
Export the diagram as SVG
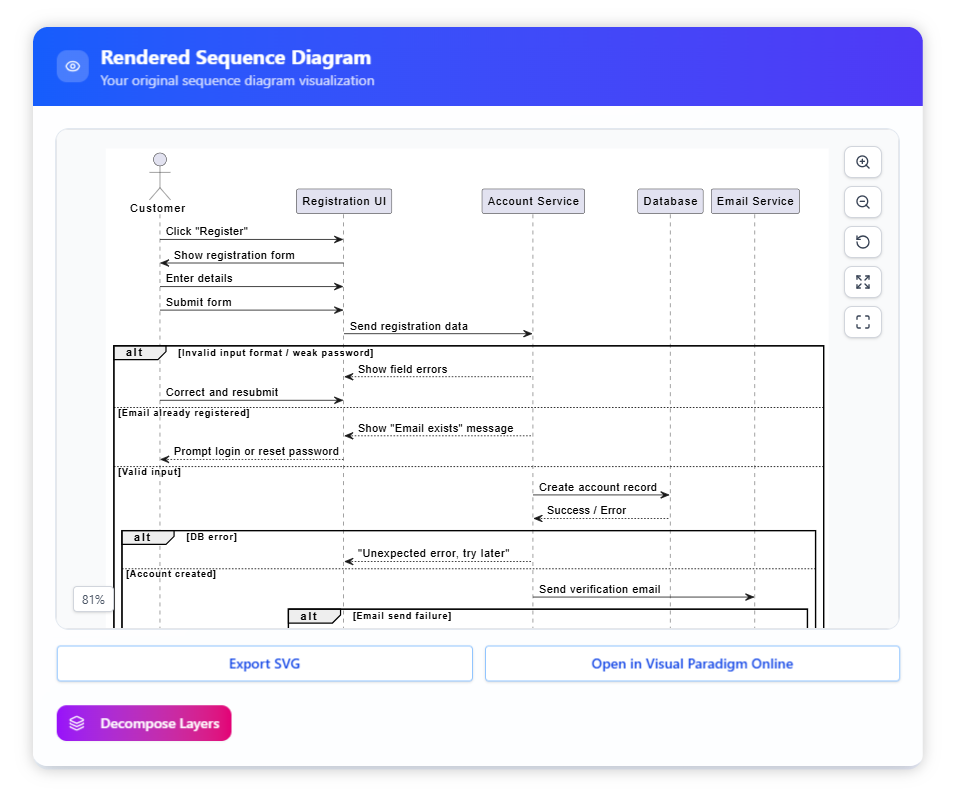[264, 664]
